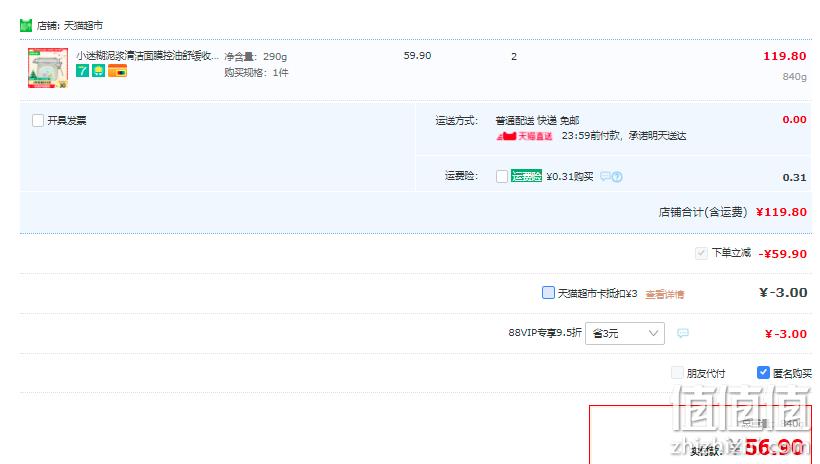Open the 小迷糊泥浆清洁面膜 product title link
This screenshot has height=464, width=820.
[147, 55]
